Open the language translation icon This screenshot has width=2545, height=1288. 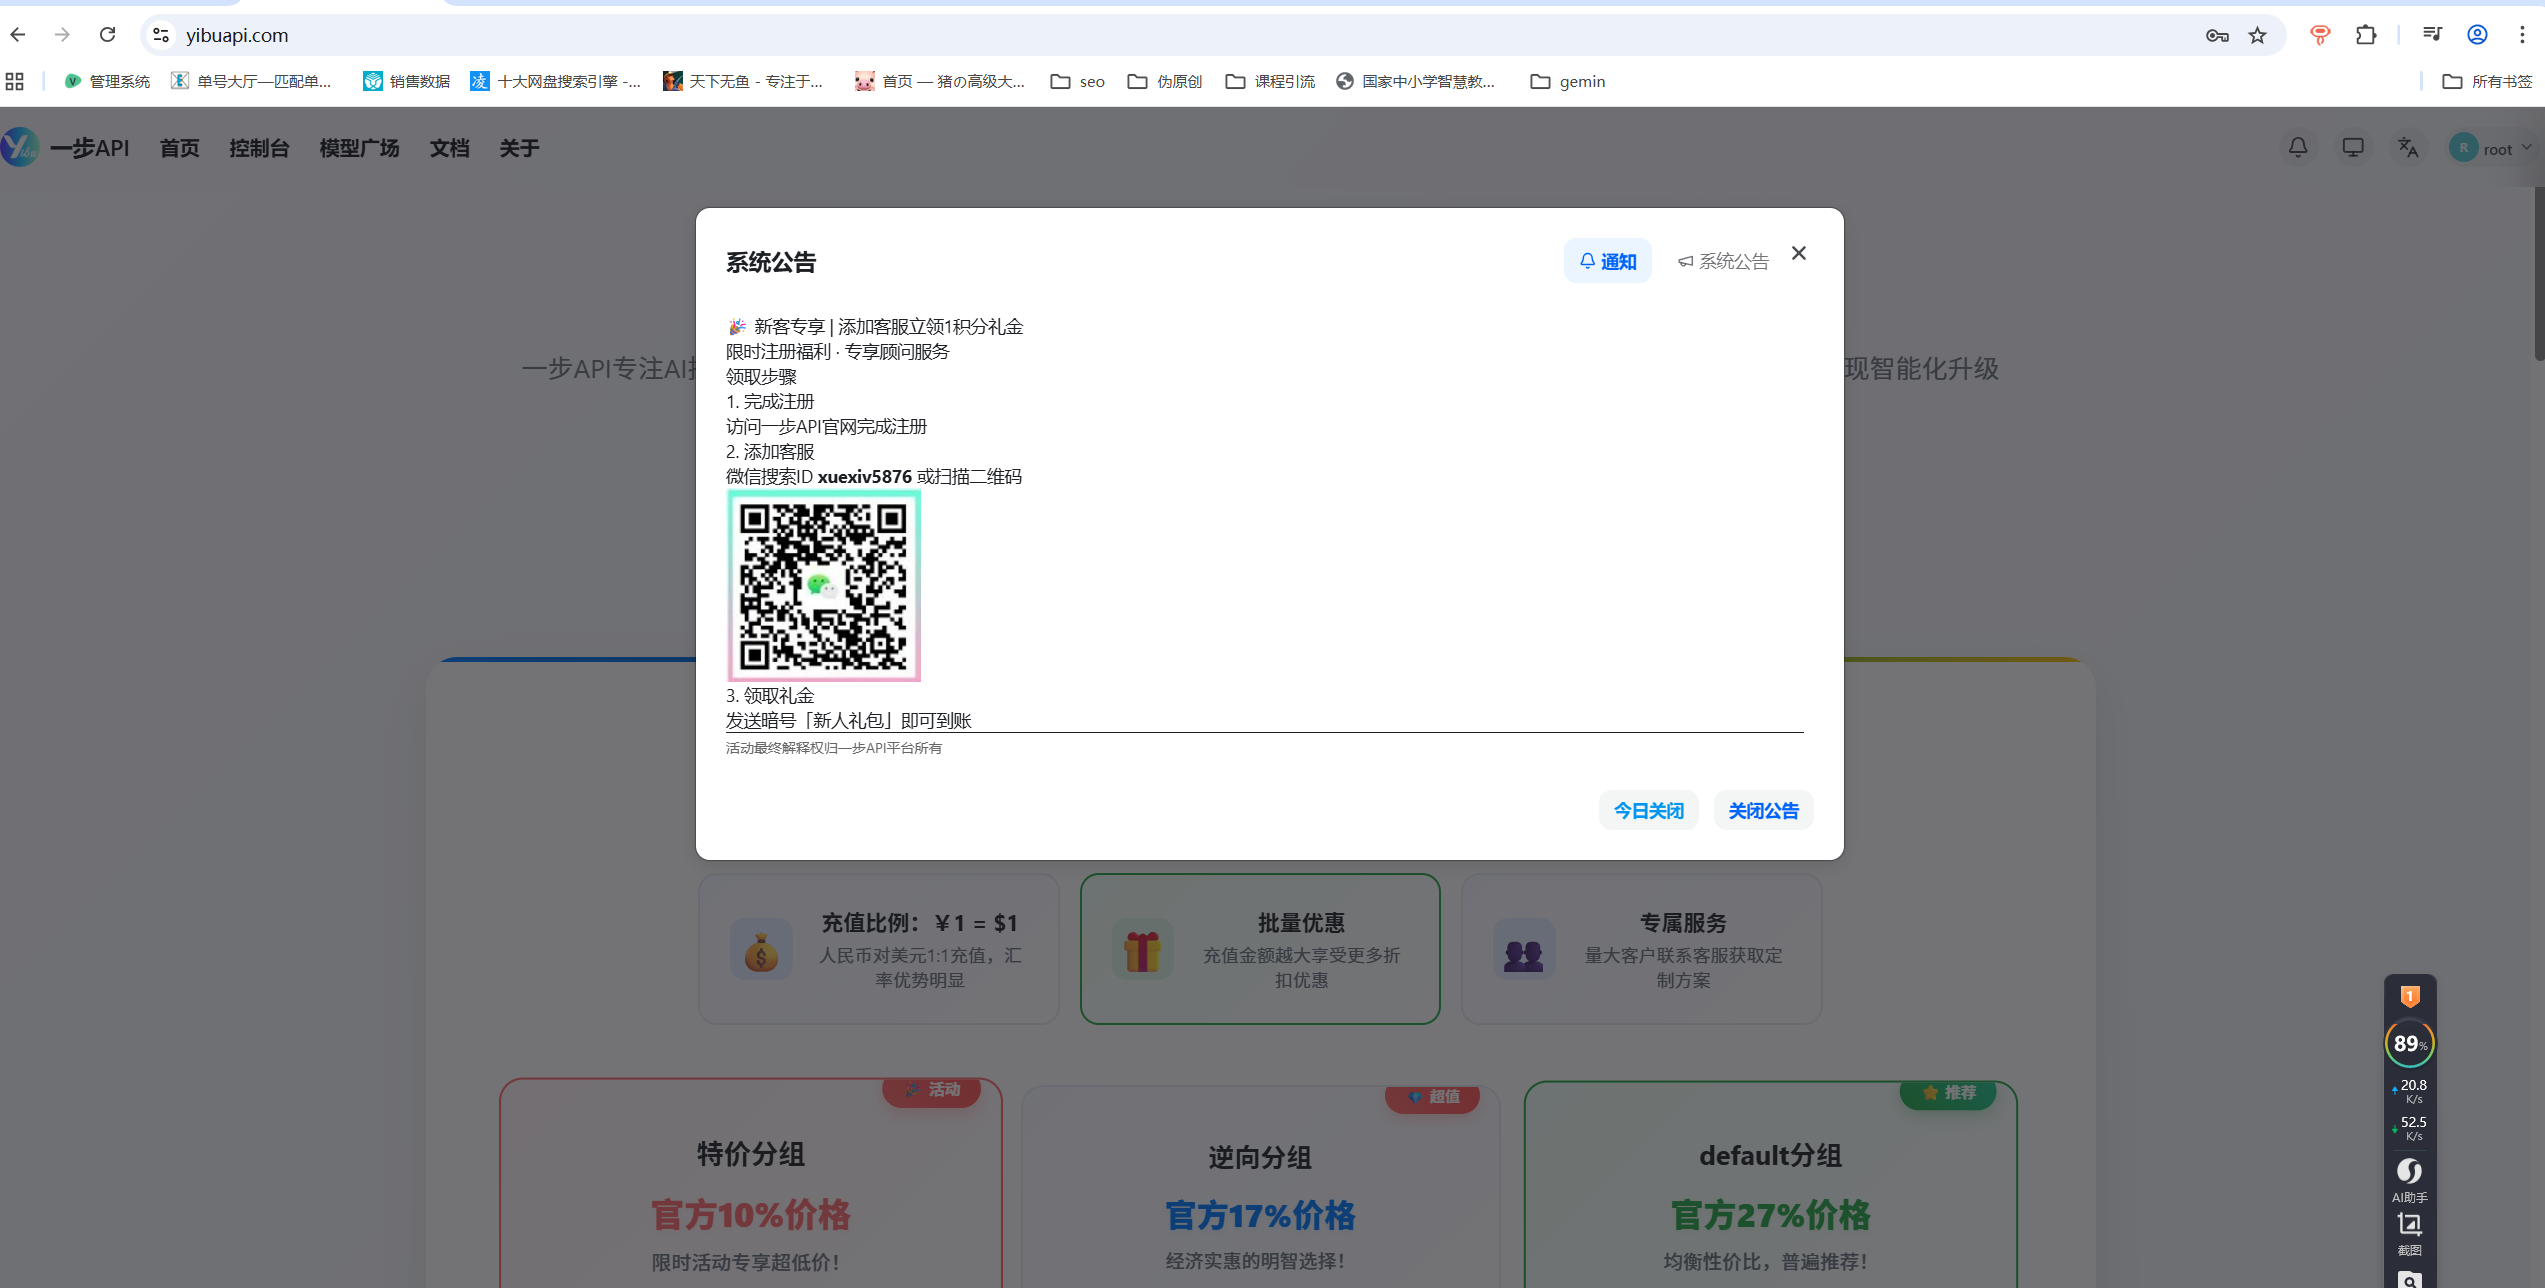(2408, 147)
